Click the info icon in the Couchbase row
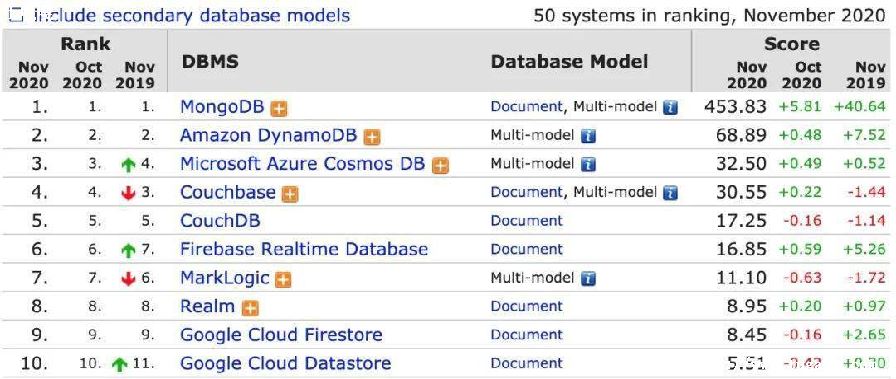 click(670, 193)
